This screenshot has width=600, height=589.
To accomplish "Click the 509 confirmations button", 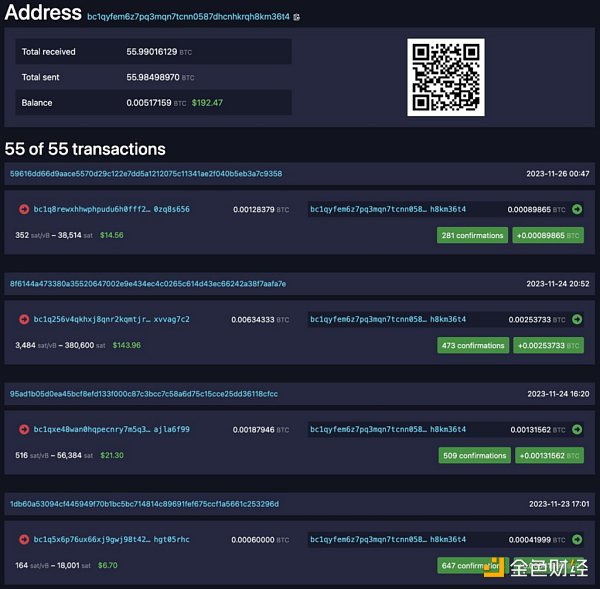I will 473,455.
